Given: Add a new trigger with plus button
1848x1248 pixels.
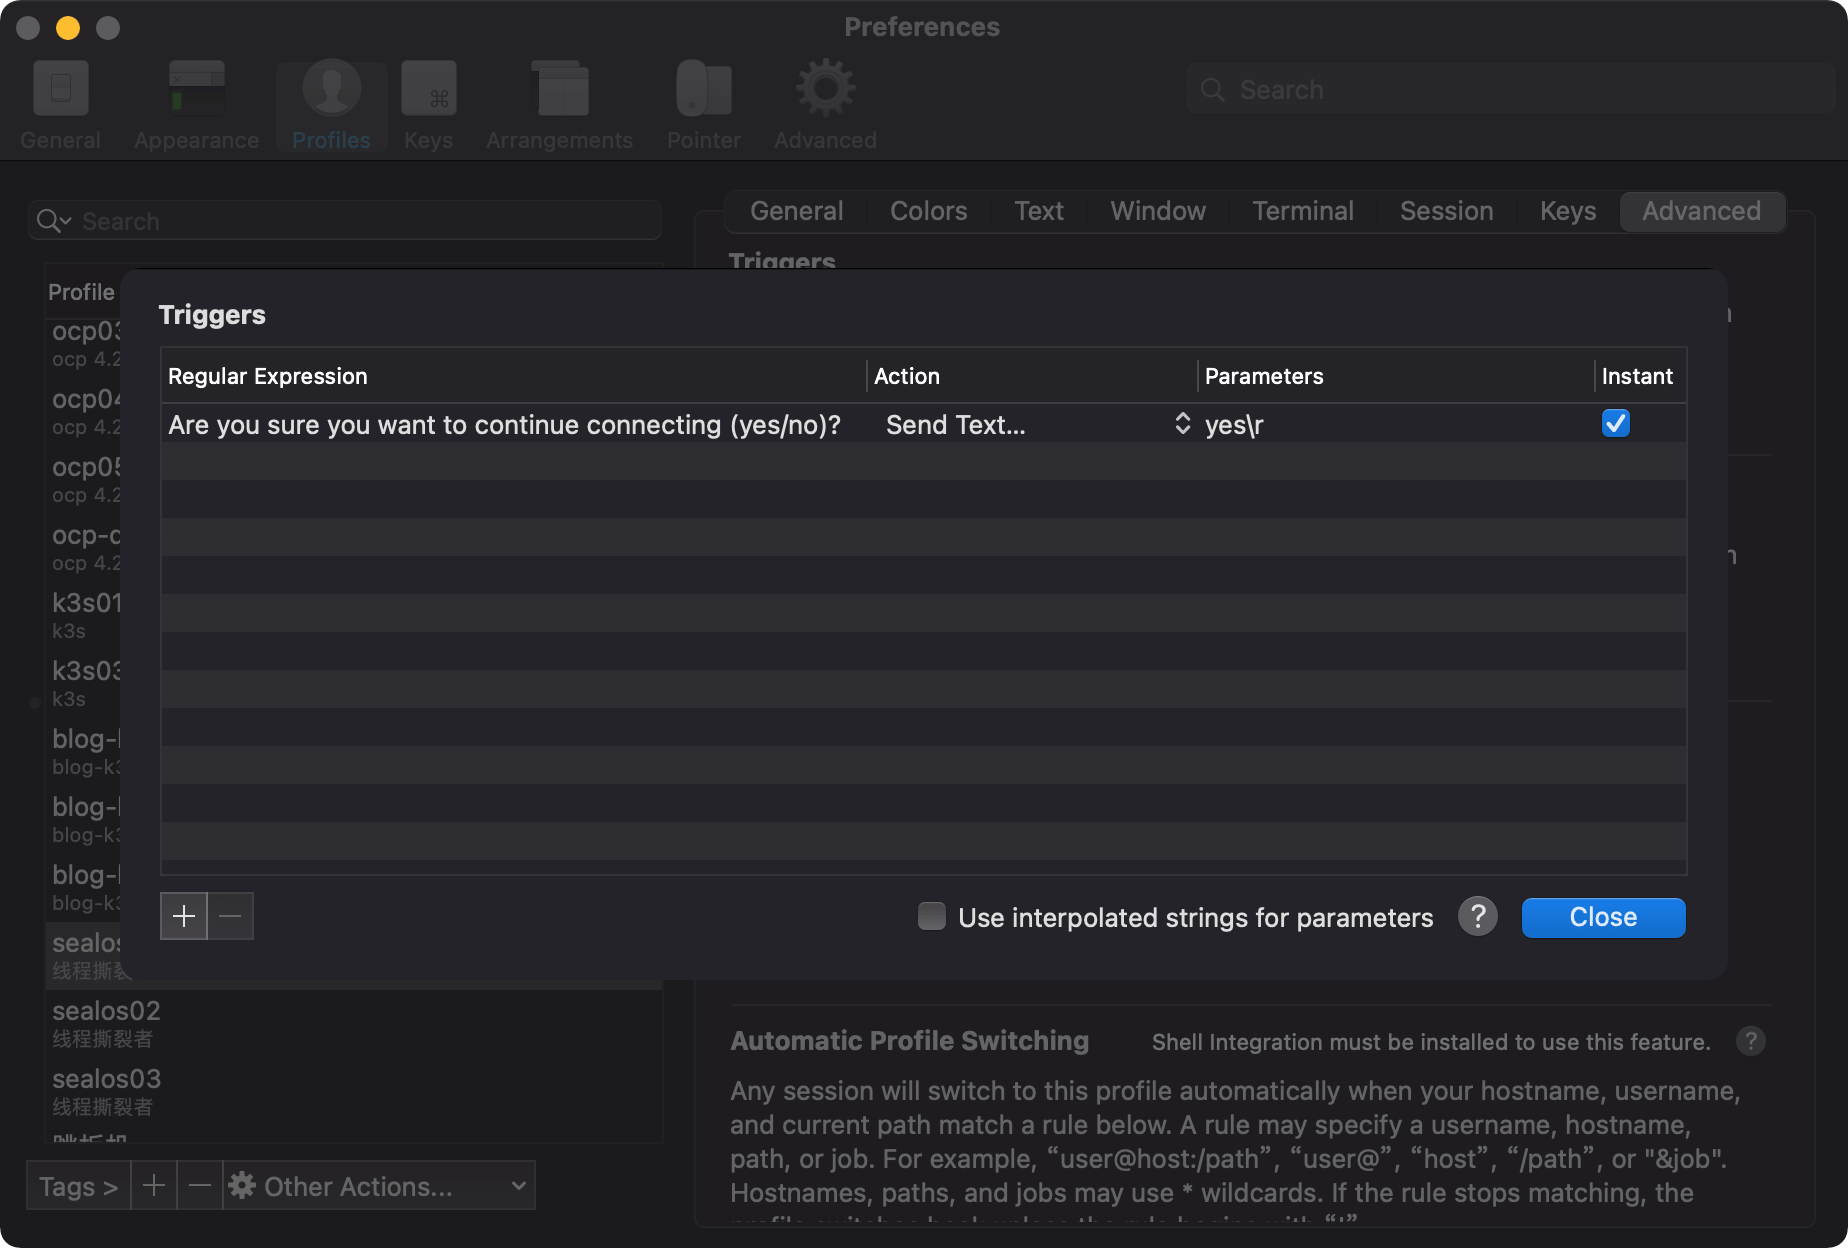Looking at the screenshot, I should [184, 916].
